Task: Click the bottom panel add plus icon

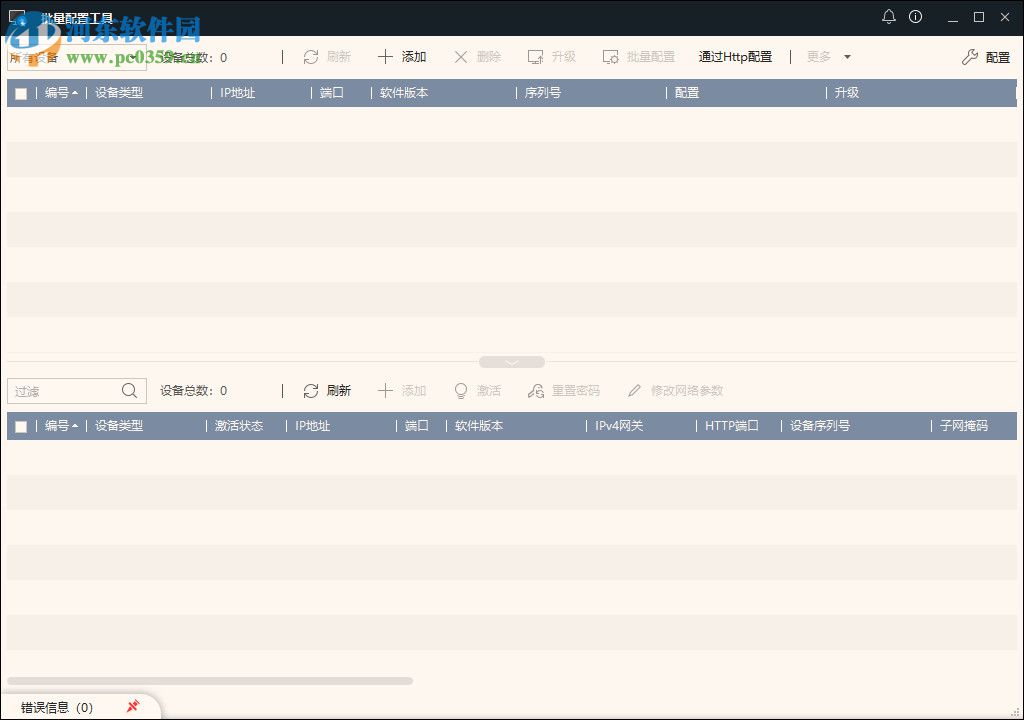Action: [x=385, y=391]
